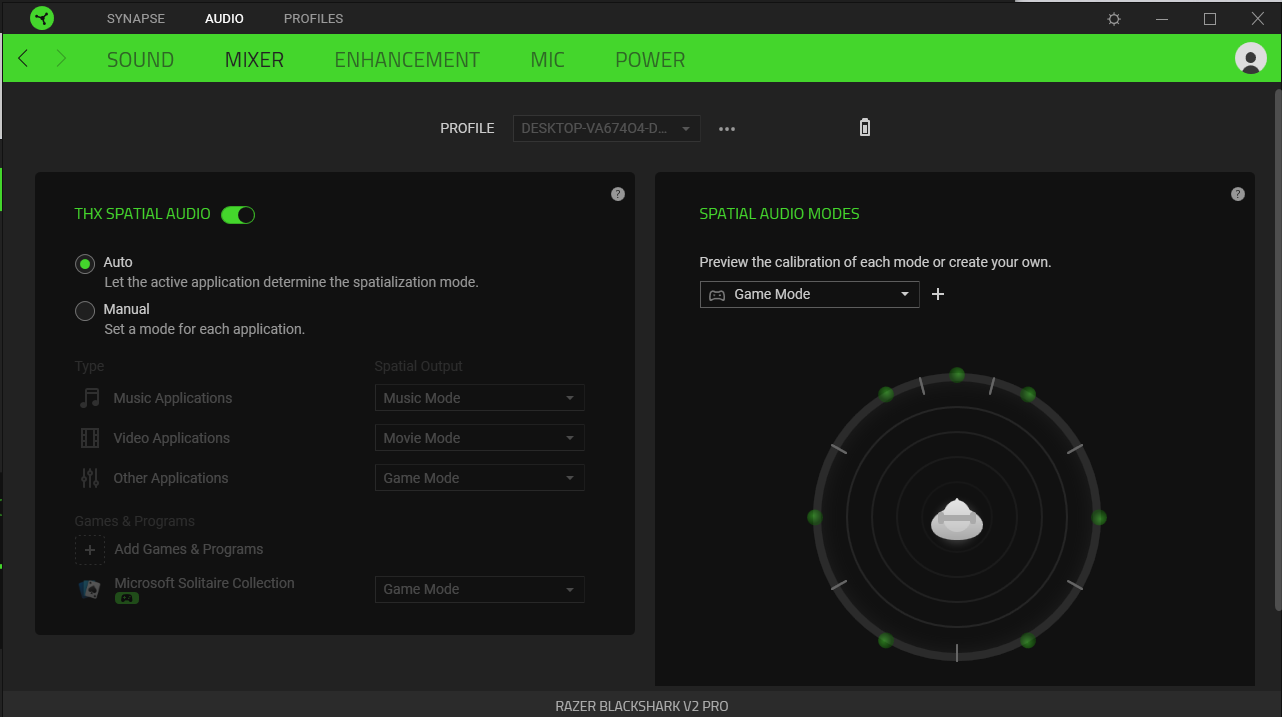Click Add Games & Programs label

coord(189,549)
